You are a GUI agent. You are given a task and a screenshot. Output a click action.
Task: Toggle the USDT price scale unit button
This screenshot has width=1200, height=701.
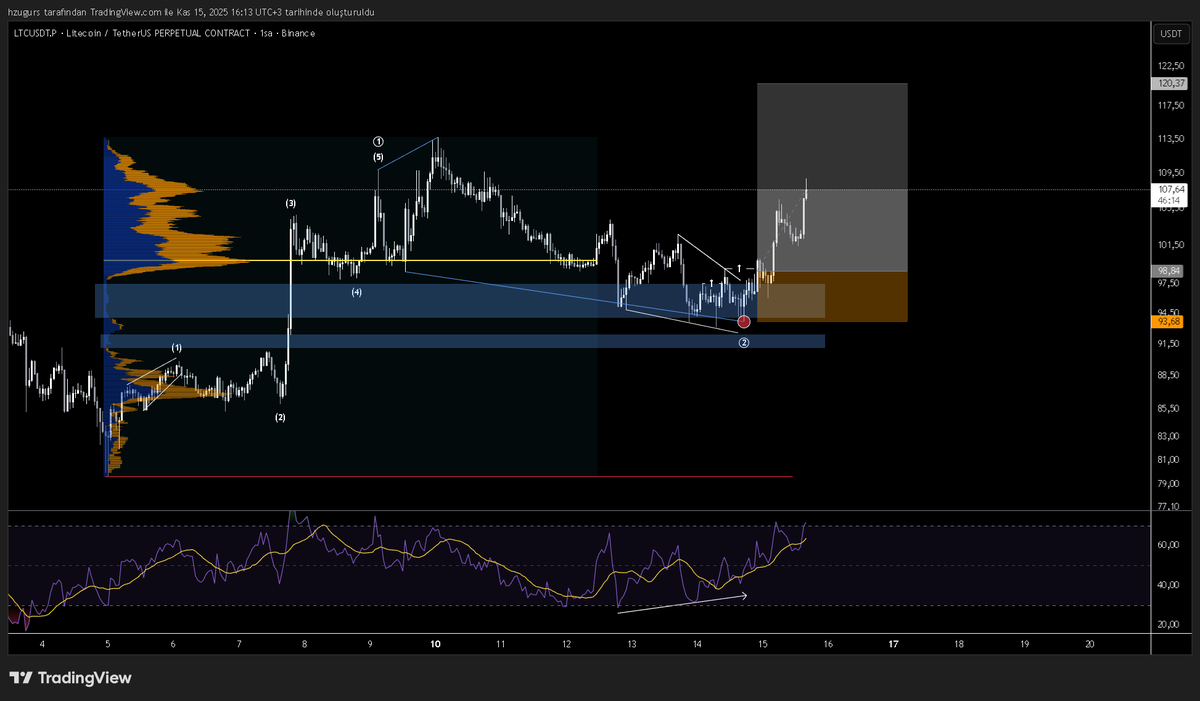click(x=1170, y=33)
